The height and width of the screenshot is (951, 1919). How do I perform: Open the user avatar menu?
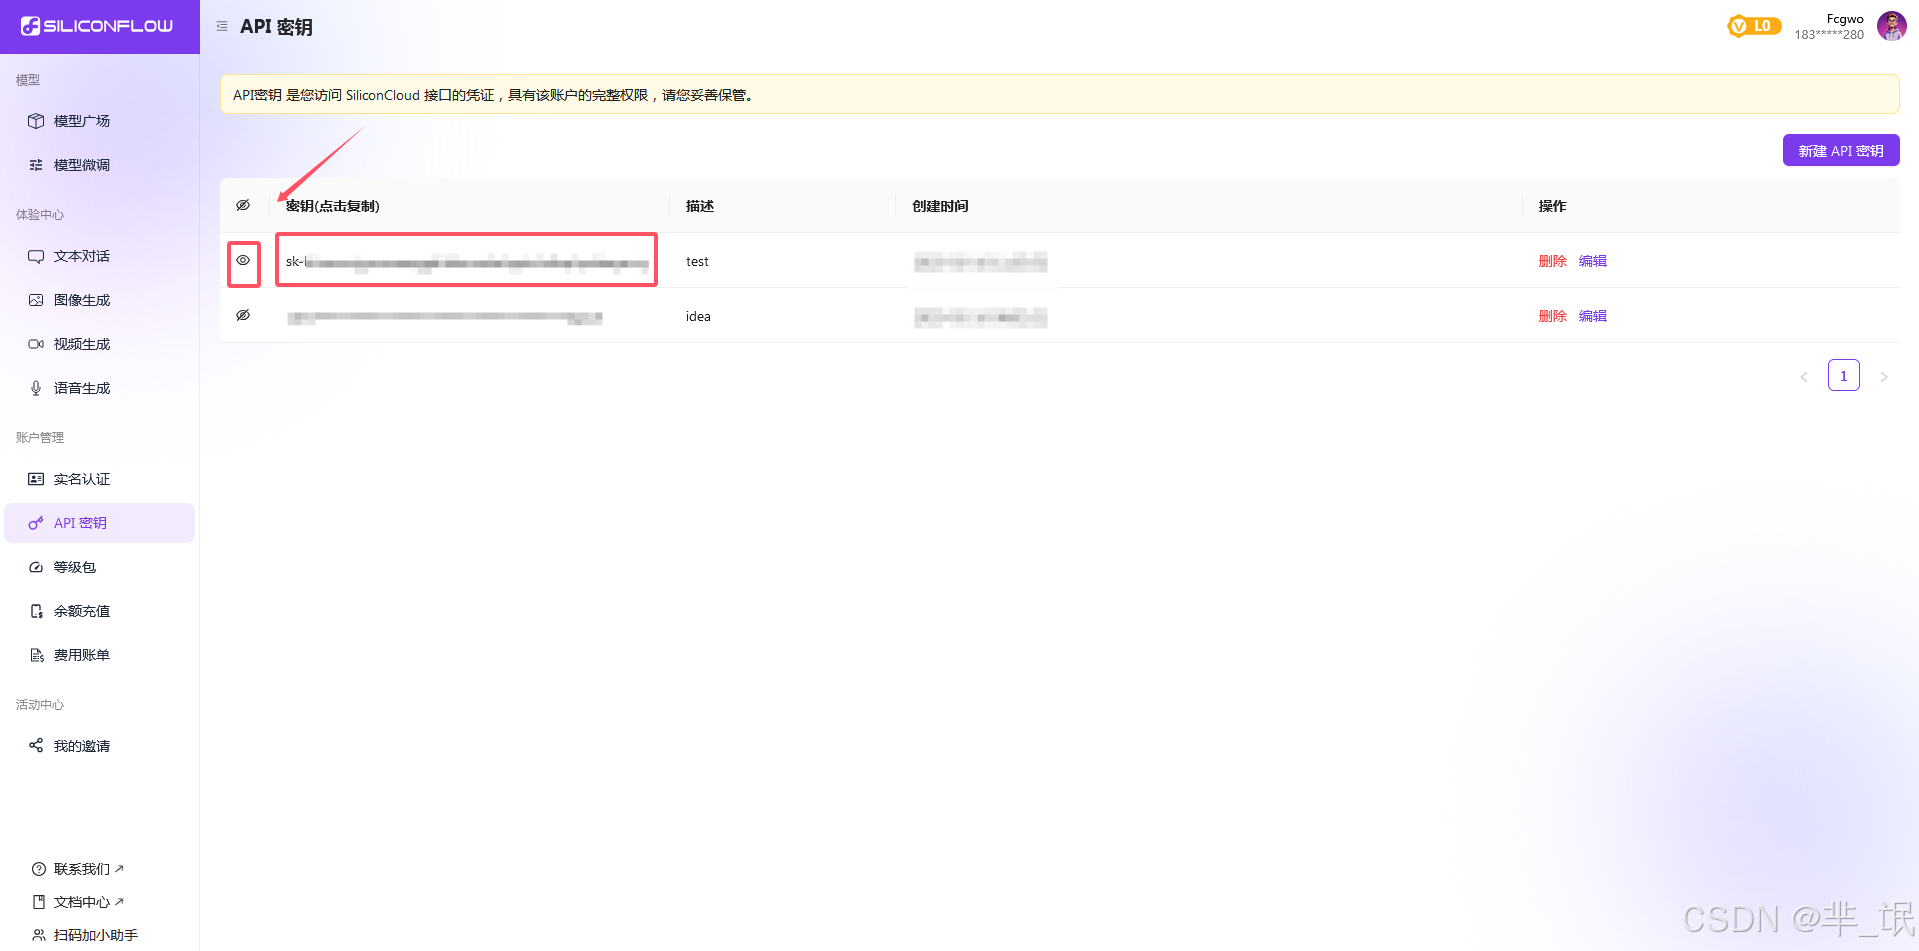(x=1891, y=26)
